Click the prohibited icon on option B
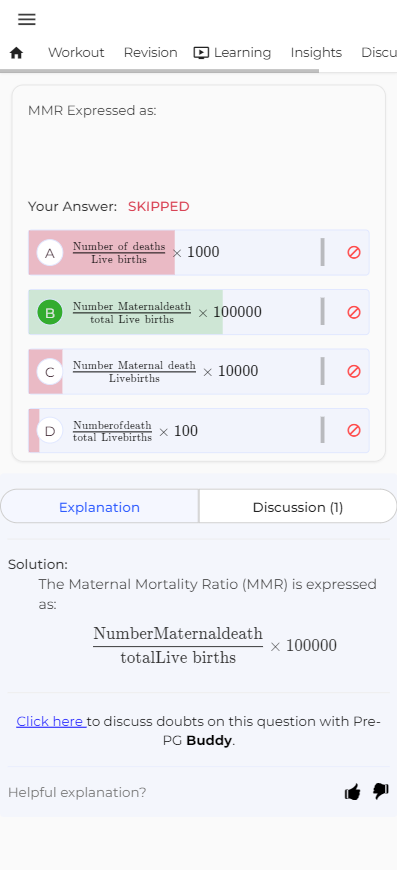397x870 pixels. (354, 312)
